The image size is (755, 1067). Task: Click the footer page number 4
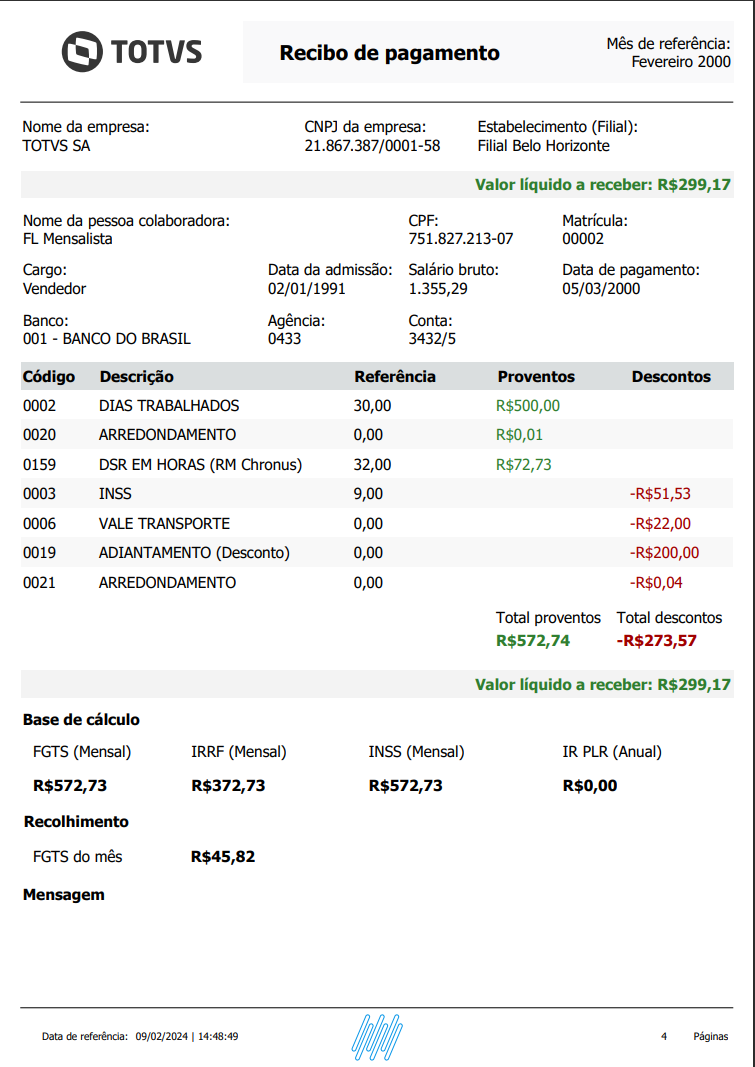664,1036
